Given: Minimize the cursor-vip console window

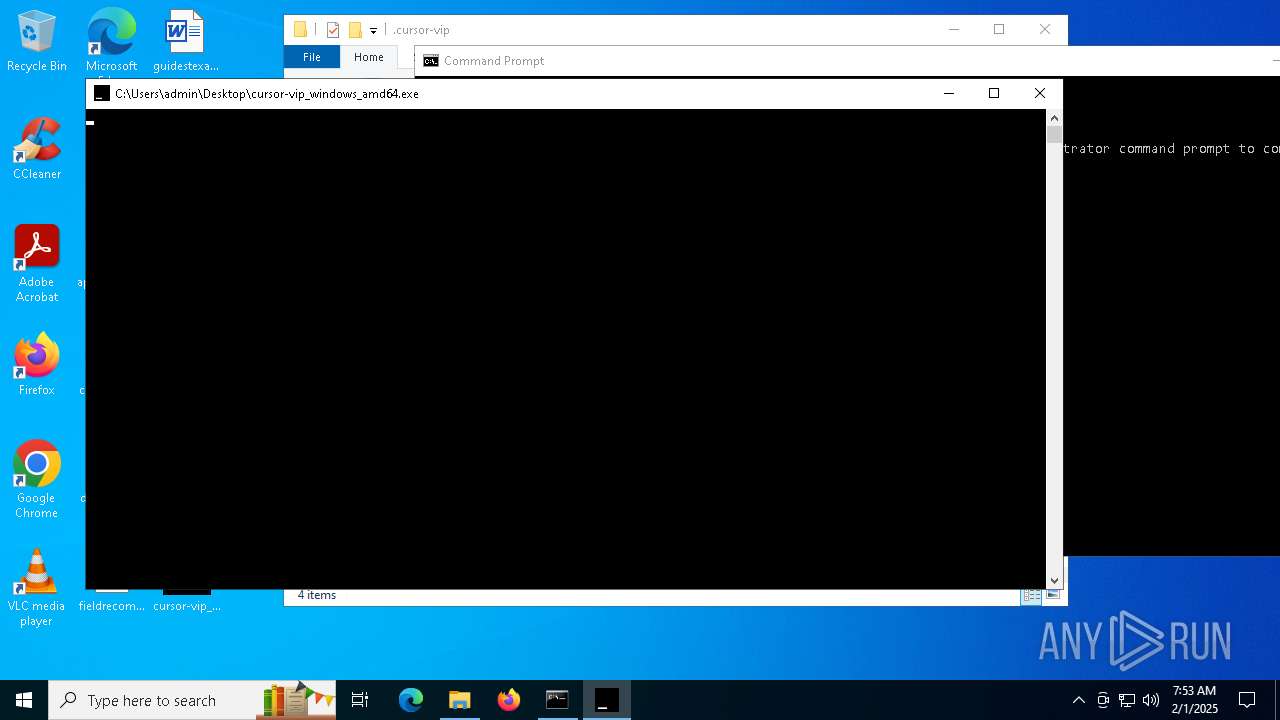Looking at the screenshot, I should (x=948, y=94).
